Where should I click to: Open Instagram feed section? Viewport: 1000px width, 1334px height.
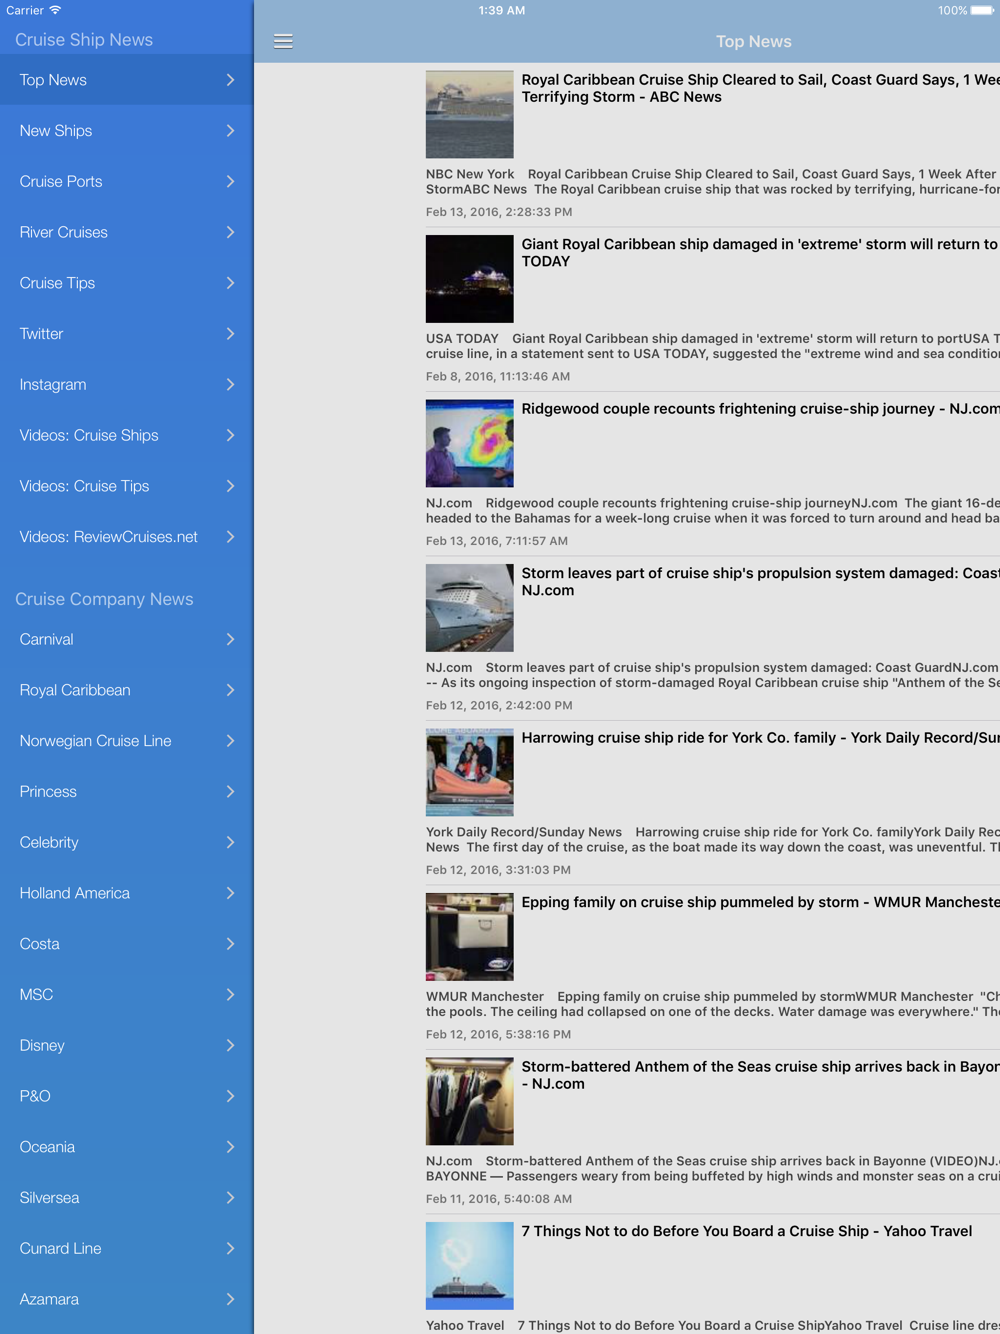pos(127,385)
